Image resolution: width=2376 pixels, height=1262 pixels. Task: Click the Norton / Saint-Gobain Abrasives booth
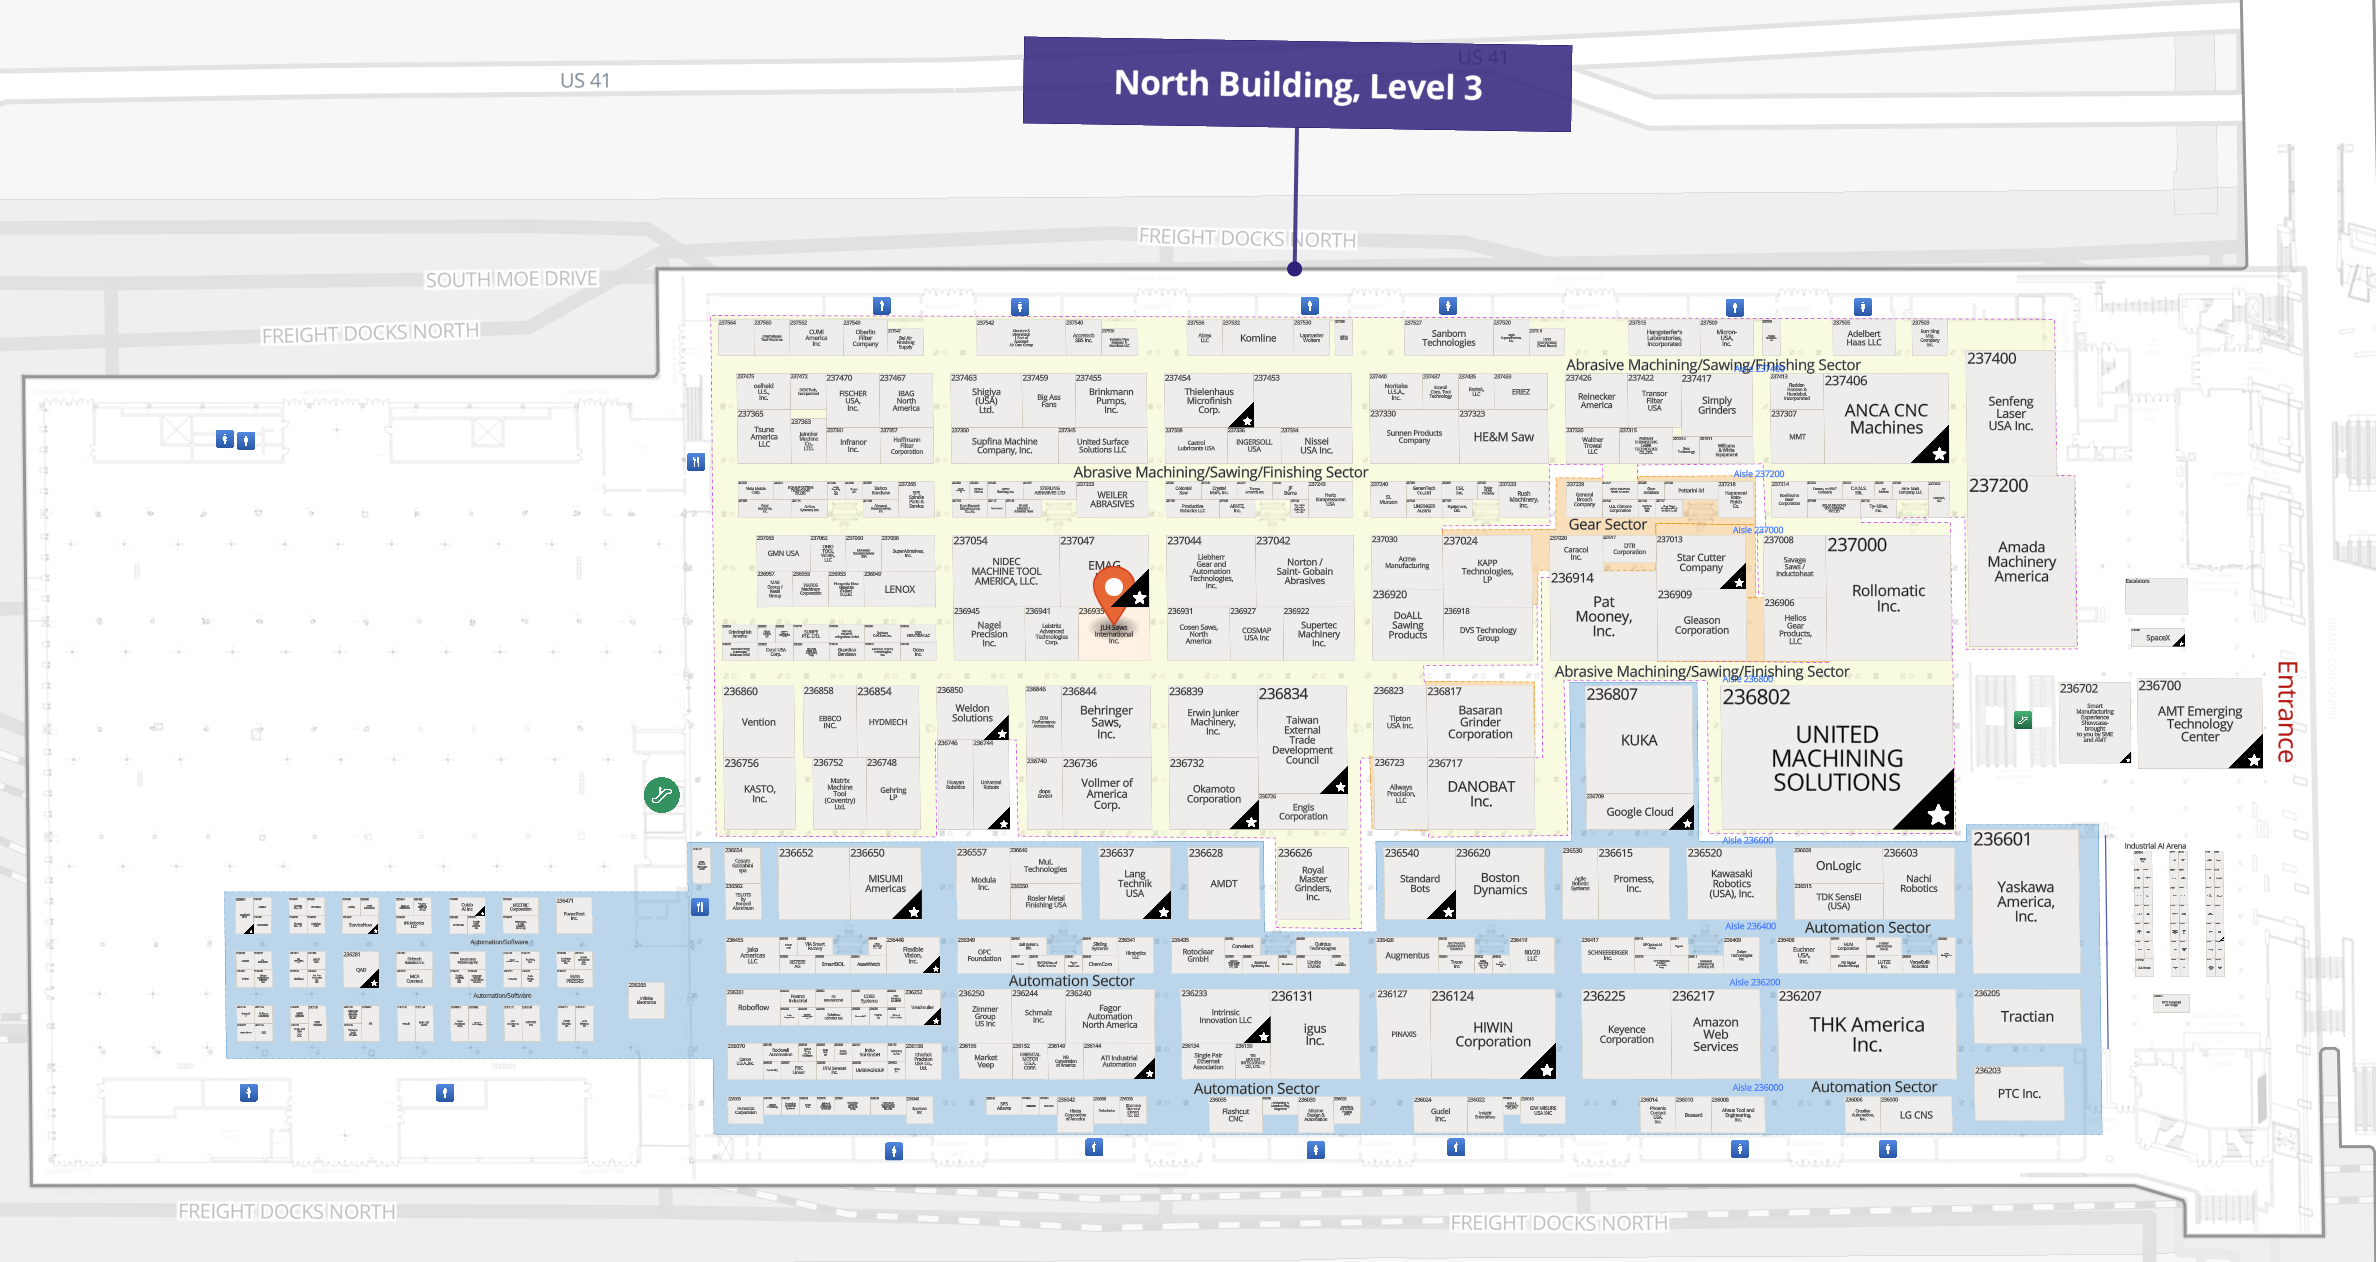pyautogui.click(x=1304, y=571)
